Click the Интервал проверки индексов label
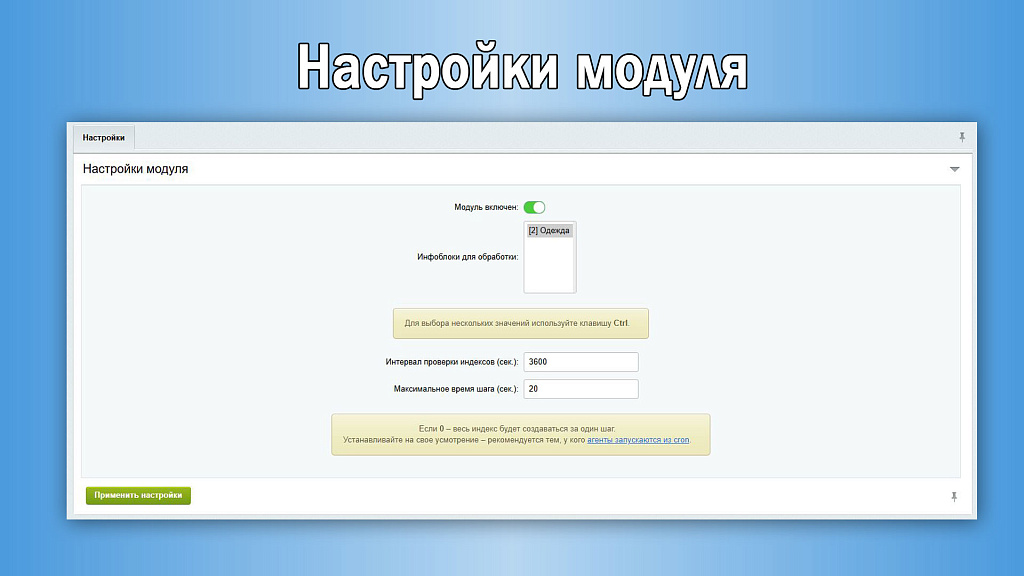Image resolution: width=1024 pixels, height=576 pixels. pyautogui.click(x=451, y=362)
